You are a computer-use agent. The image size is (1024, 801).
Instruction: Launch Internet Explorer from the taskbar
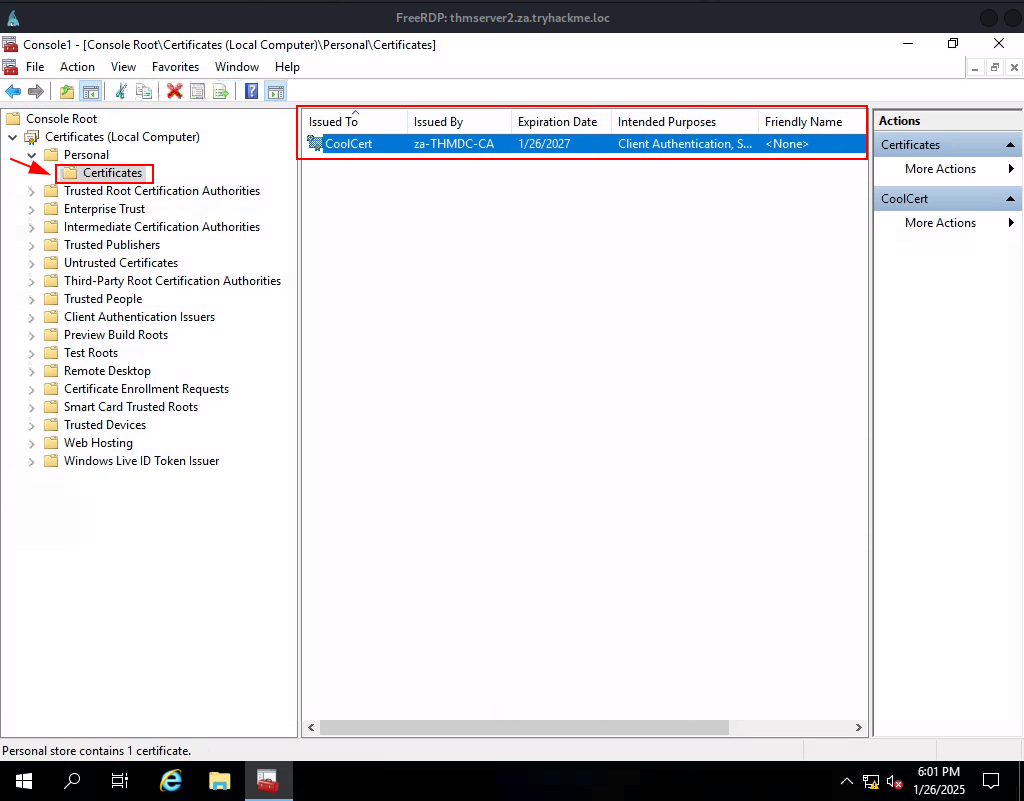pos(171,781)
